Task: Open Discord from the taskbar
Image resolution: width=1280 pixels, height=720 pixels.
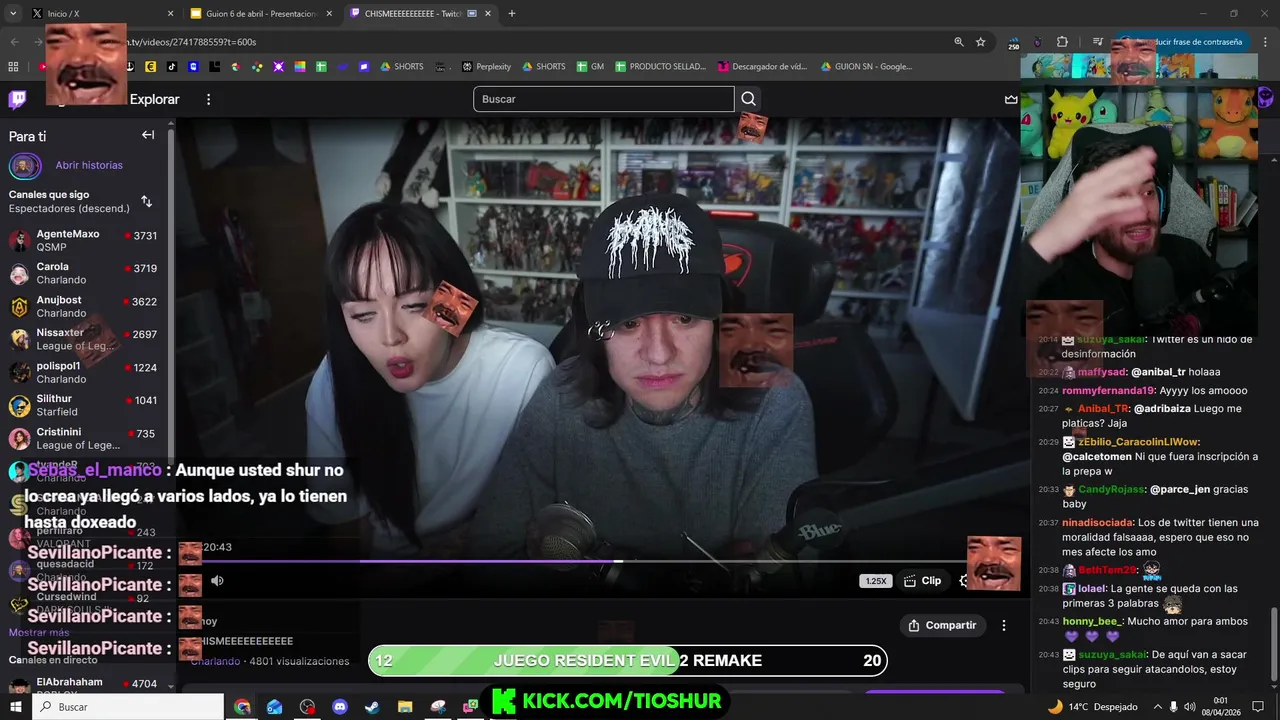Action: pos(339,707)
